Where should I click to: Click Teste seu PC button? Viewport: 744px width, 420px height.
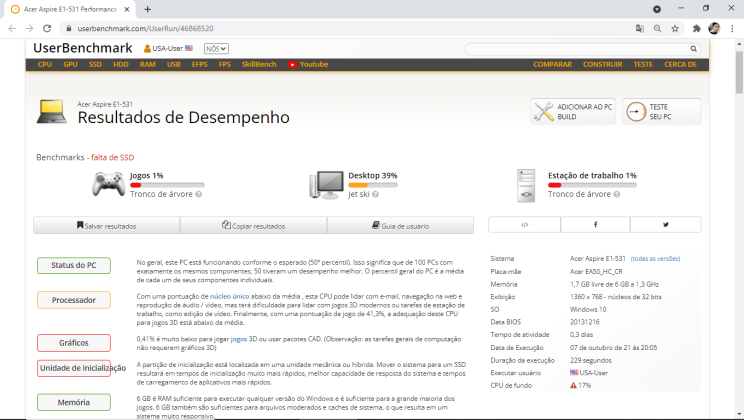point(661,112)
